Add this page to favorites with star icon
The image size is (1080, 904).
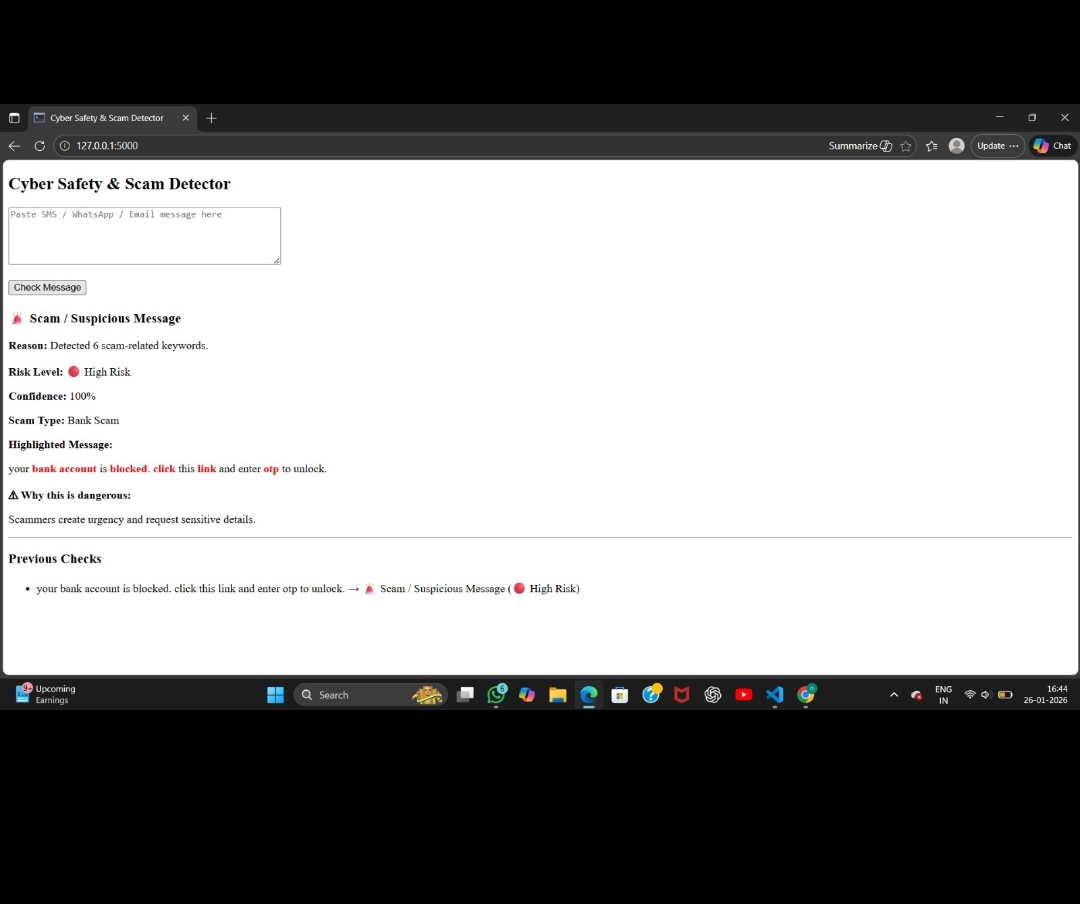pyautogui.click(x=906, y=145)
